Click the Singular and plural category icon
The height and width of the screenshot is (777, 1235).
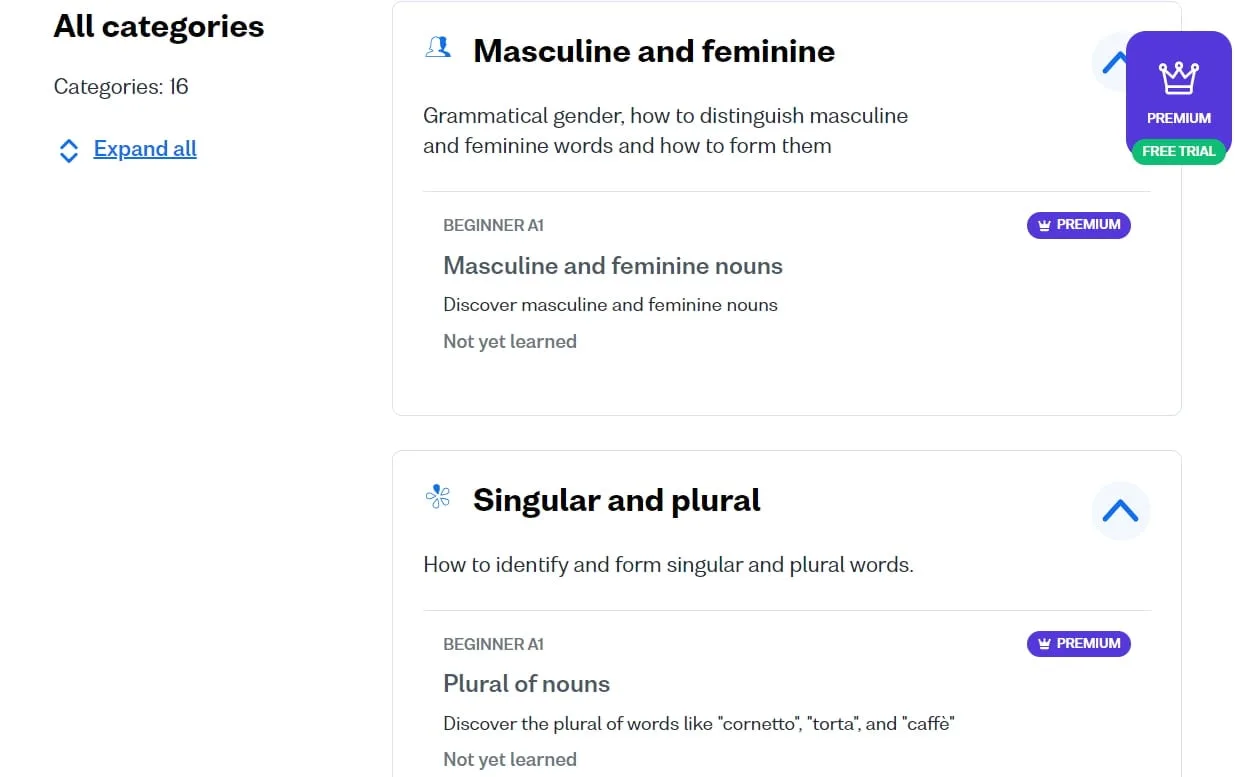438,496
